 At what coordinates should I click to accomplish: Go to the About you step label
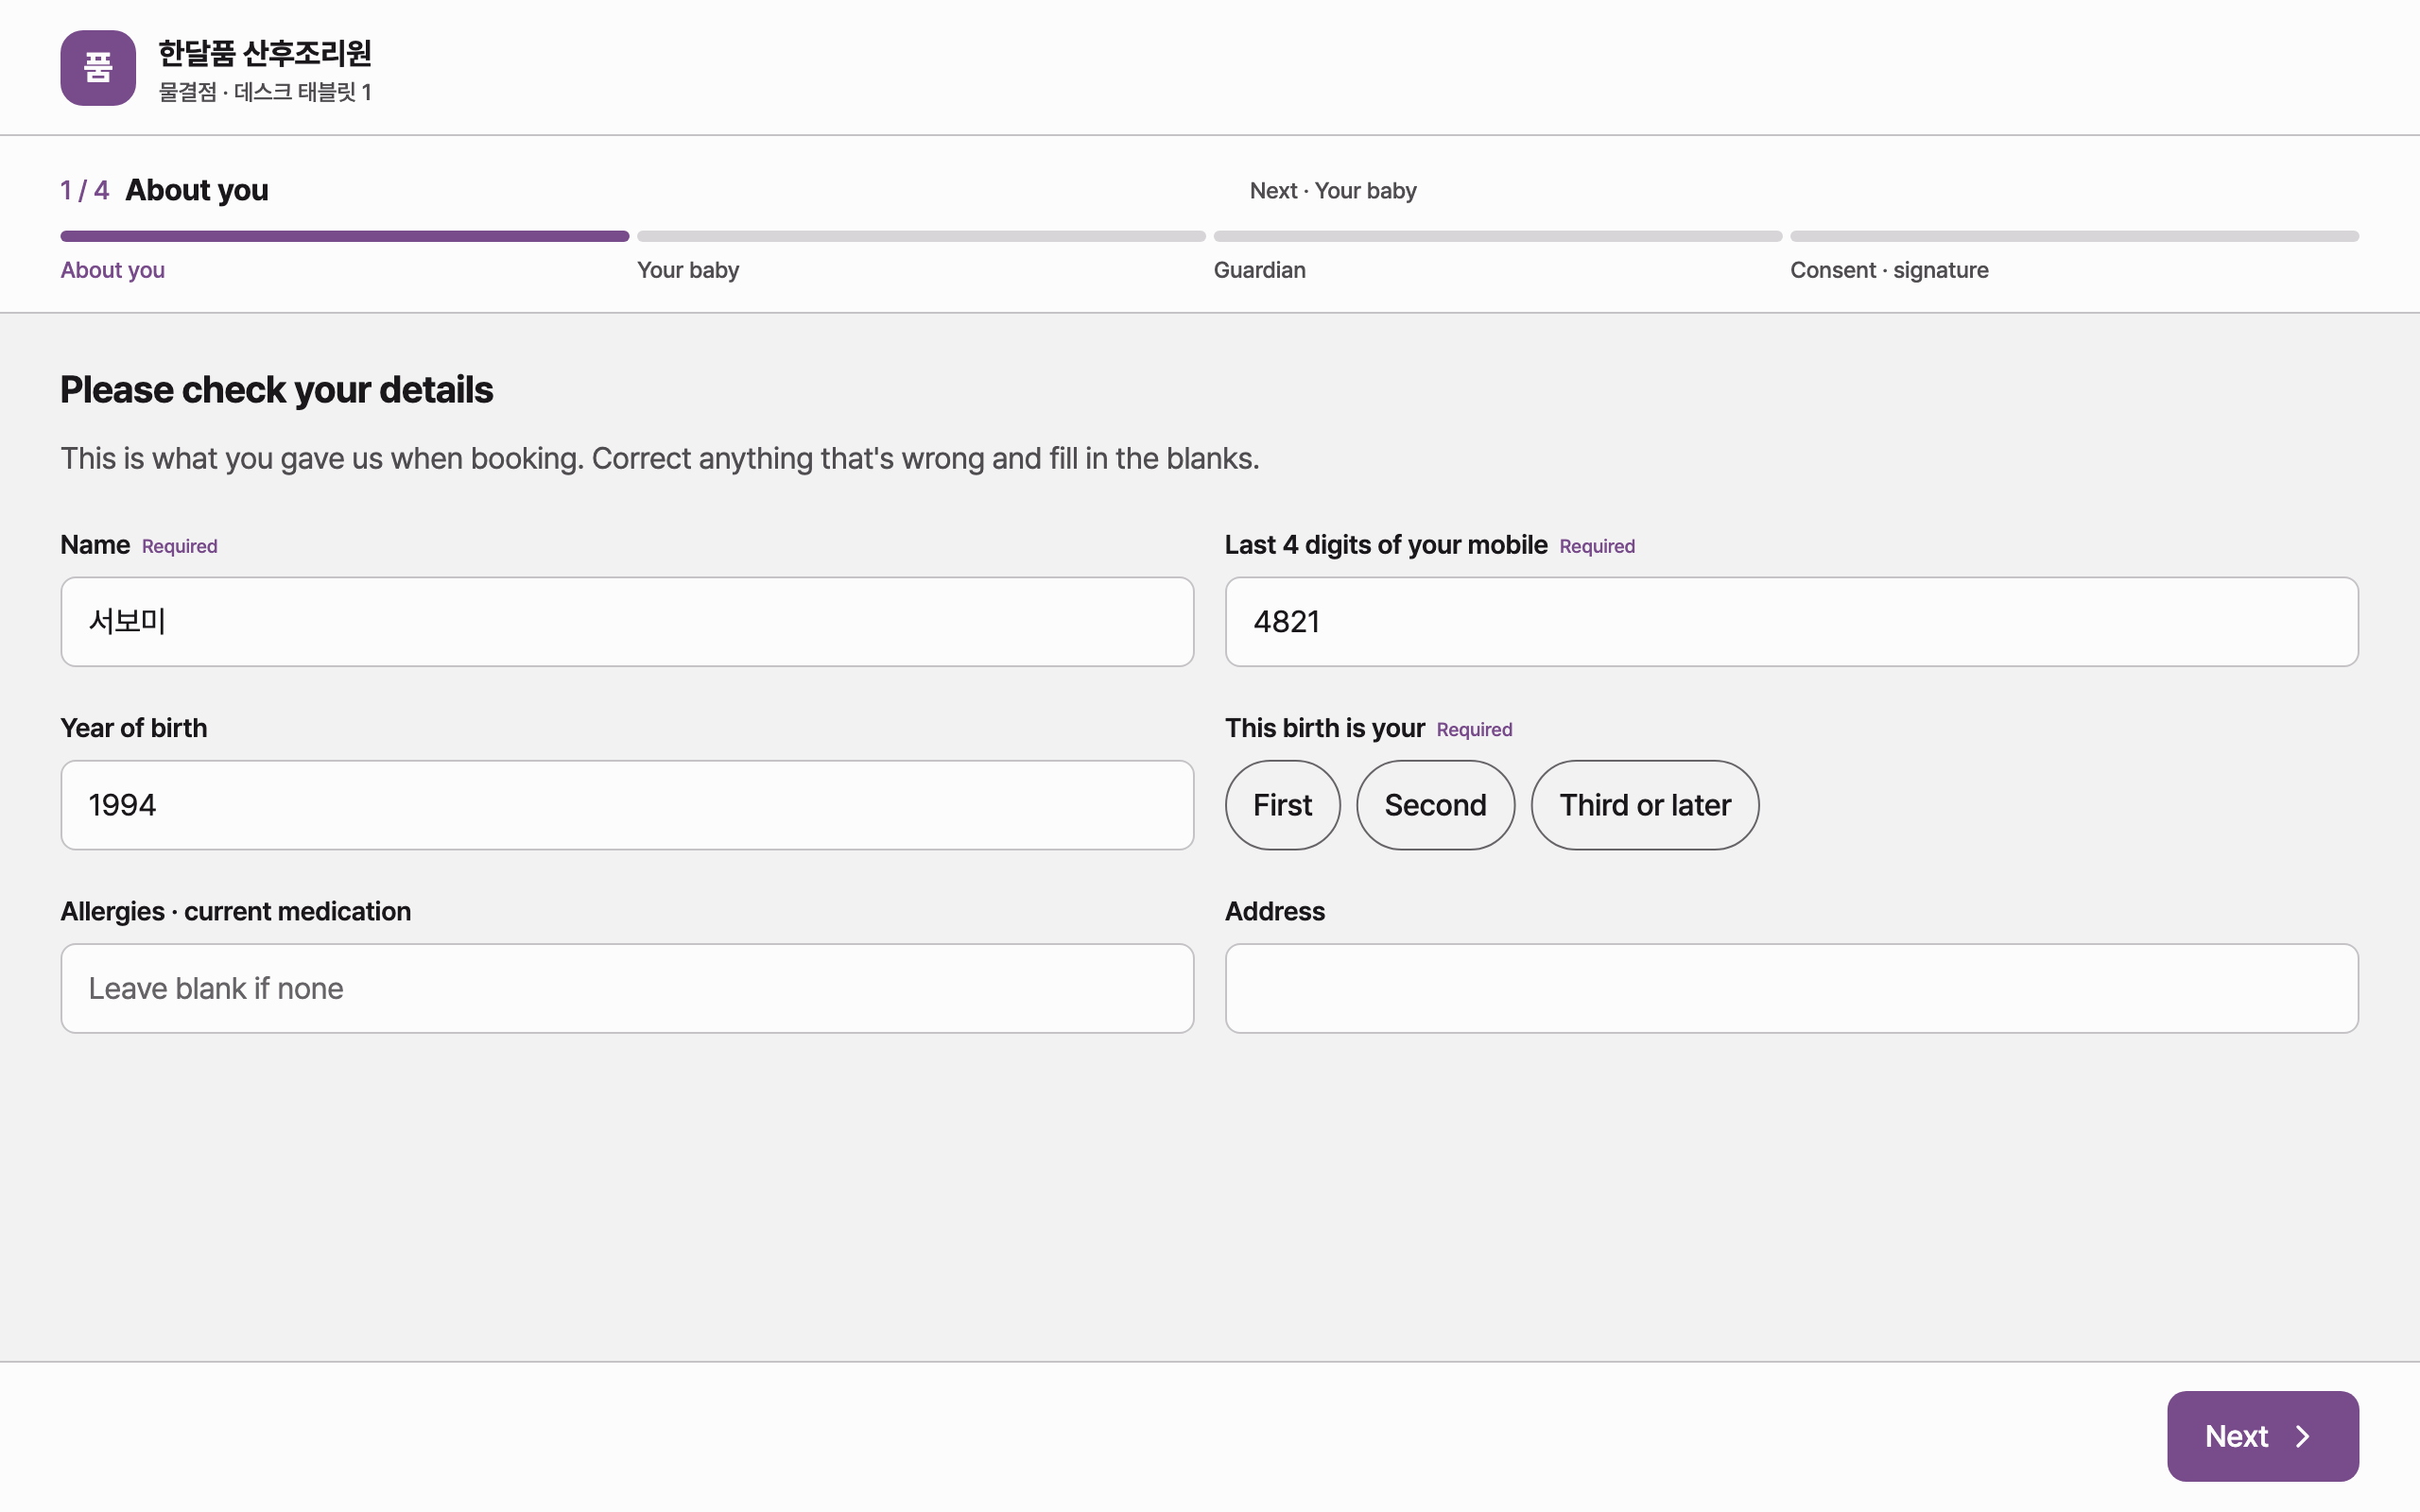pos(112,270)
